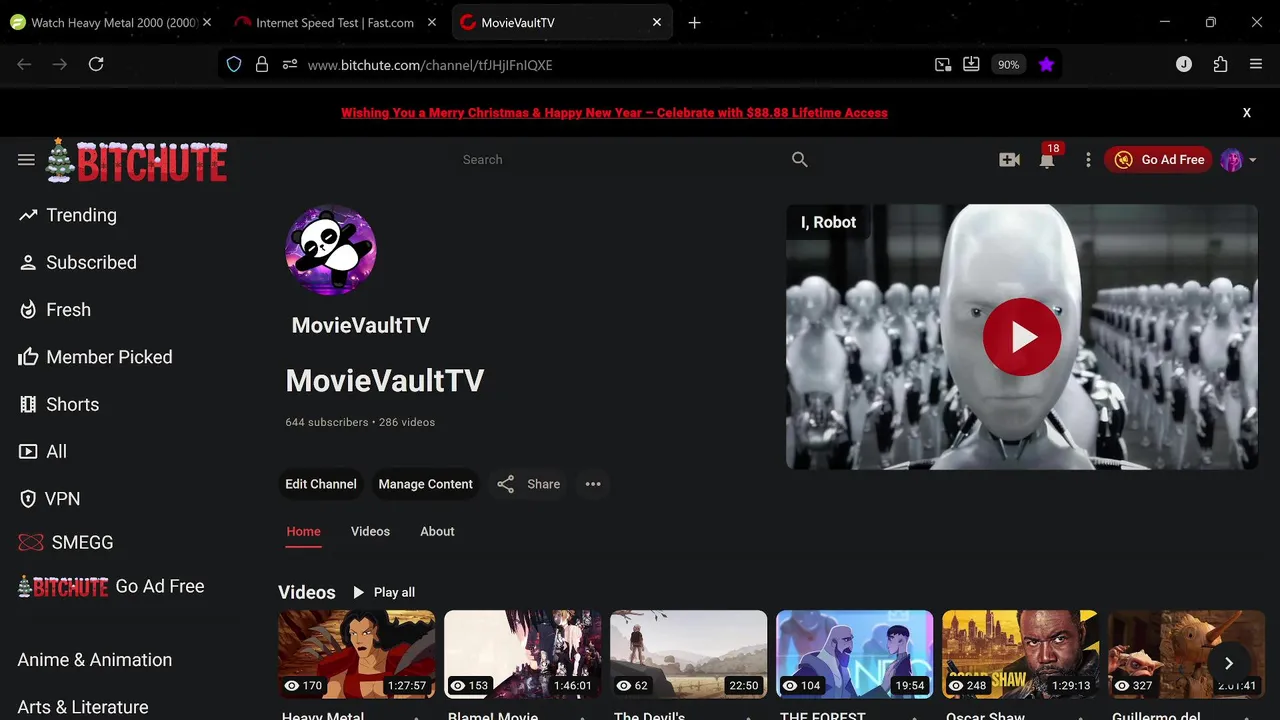Screen dimensions: 1280x720
Task: Click the videos carousel next arrow
Action: coord(1229,663)
